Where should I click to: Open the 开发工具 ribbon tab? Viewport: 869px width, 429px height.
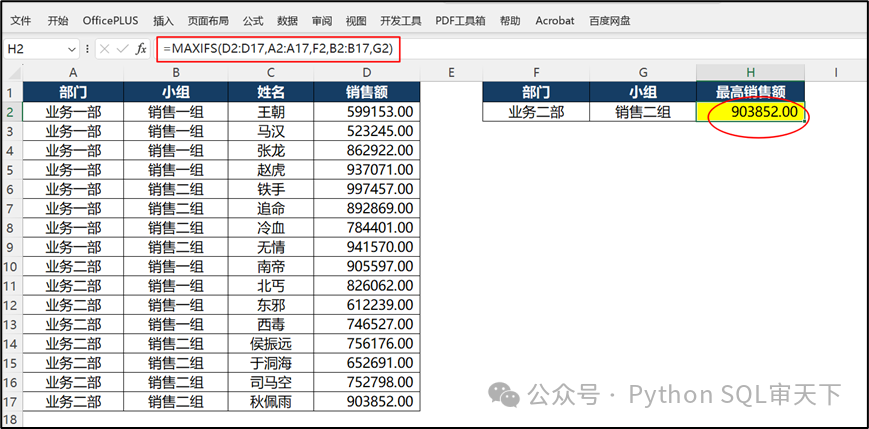(x=401, y=20)
